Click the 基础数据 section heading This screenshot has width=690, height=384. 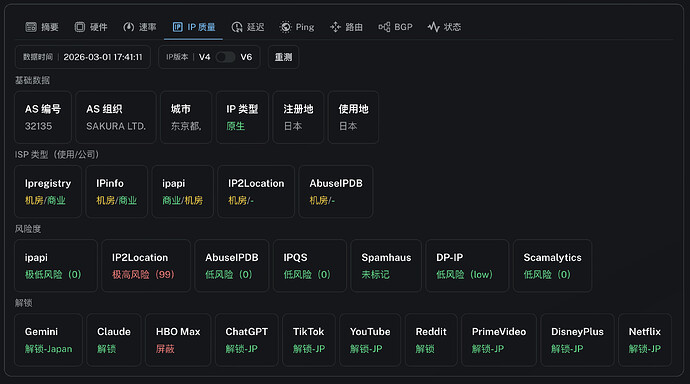[33, 80]
